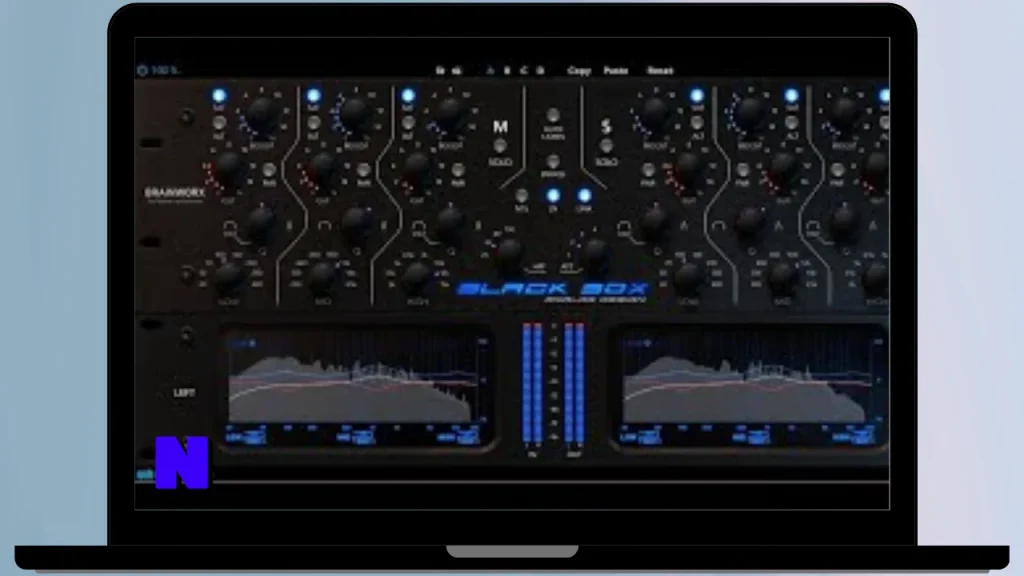Click the LEFT channel button beside analyzer
Screen dimensions: 1024x576
(x=184, y=392)
